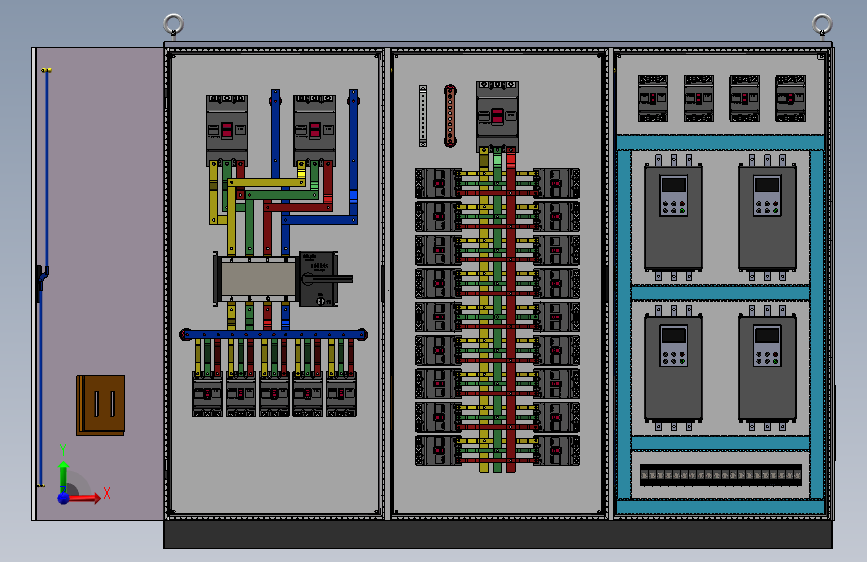Select the horizontal blue neutral busbar
This screenshot has width=867, height=562.
(274, 335)
